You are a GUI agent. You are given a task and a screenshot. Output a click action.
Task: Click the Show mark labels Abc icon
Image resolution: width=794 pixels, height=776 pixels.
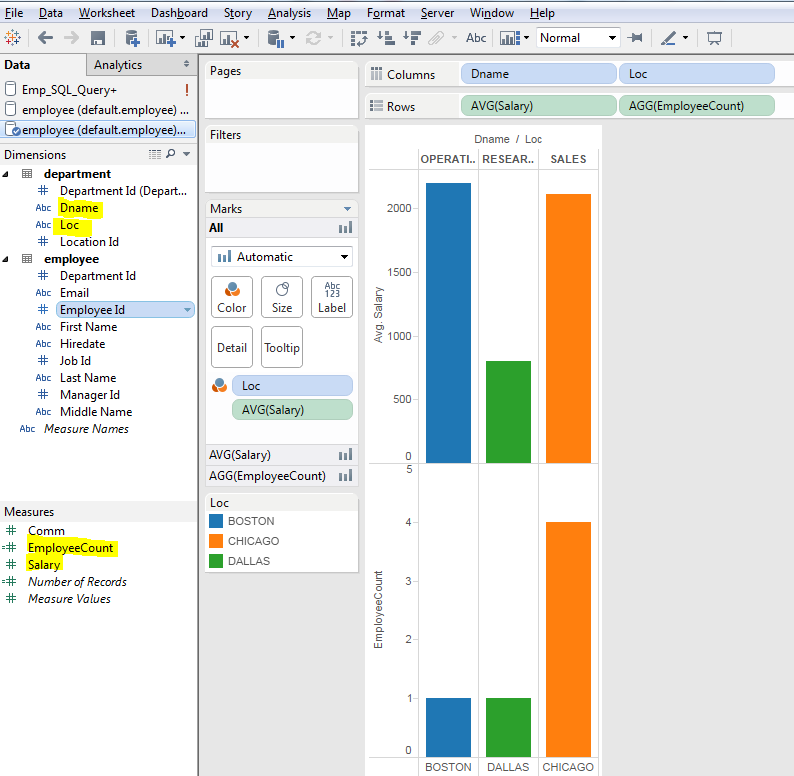(476, 38)
